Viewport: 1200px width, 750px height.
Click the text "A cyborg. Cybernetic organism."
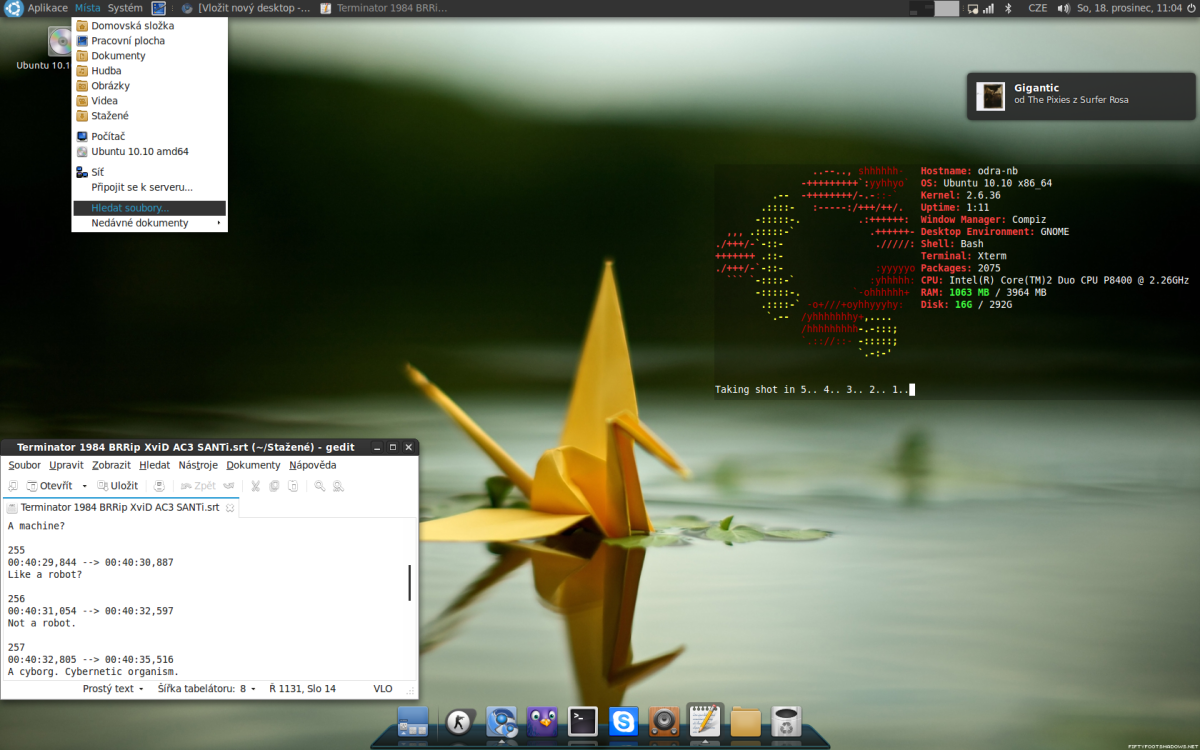tap(93, 672)
